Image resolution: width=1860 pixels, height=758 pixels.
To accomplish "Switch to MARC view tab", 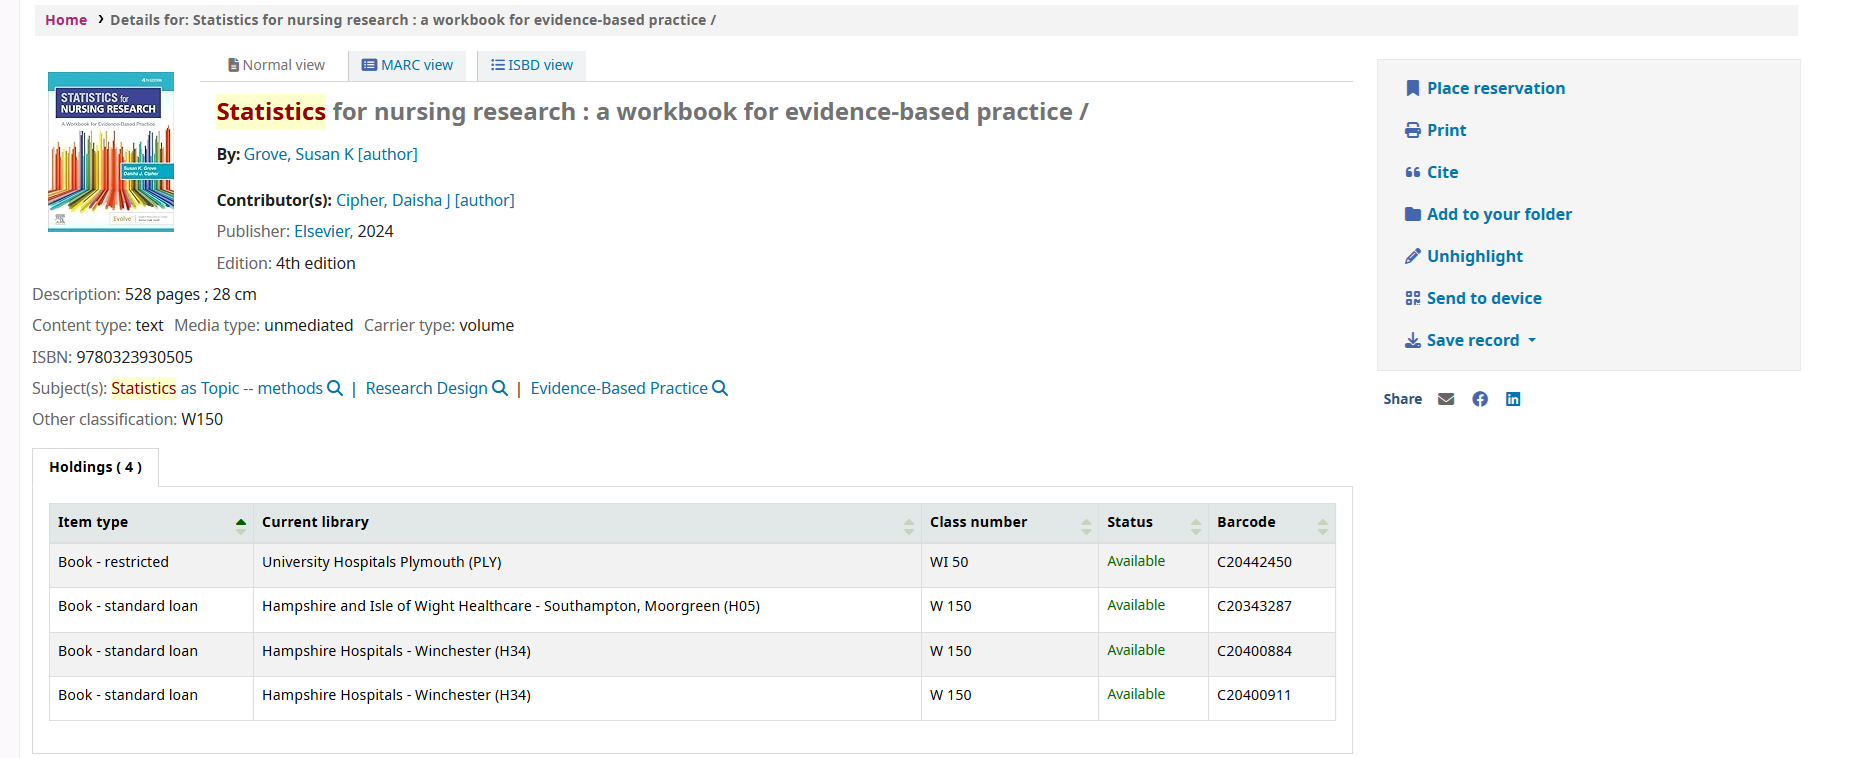I will 407,65.
